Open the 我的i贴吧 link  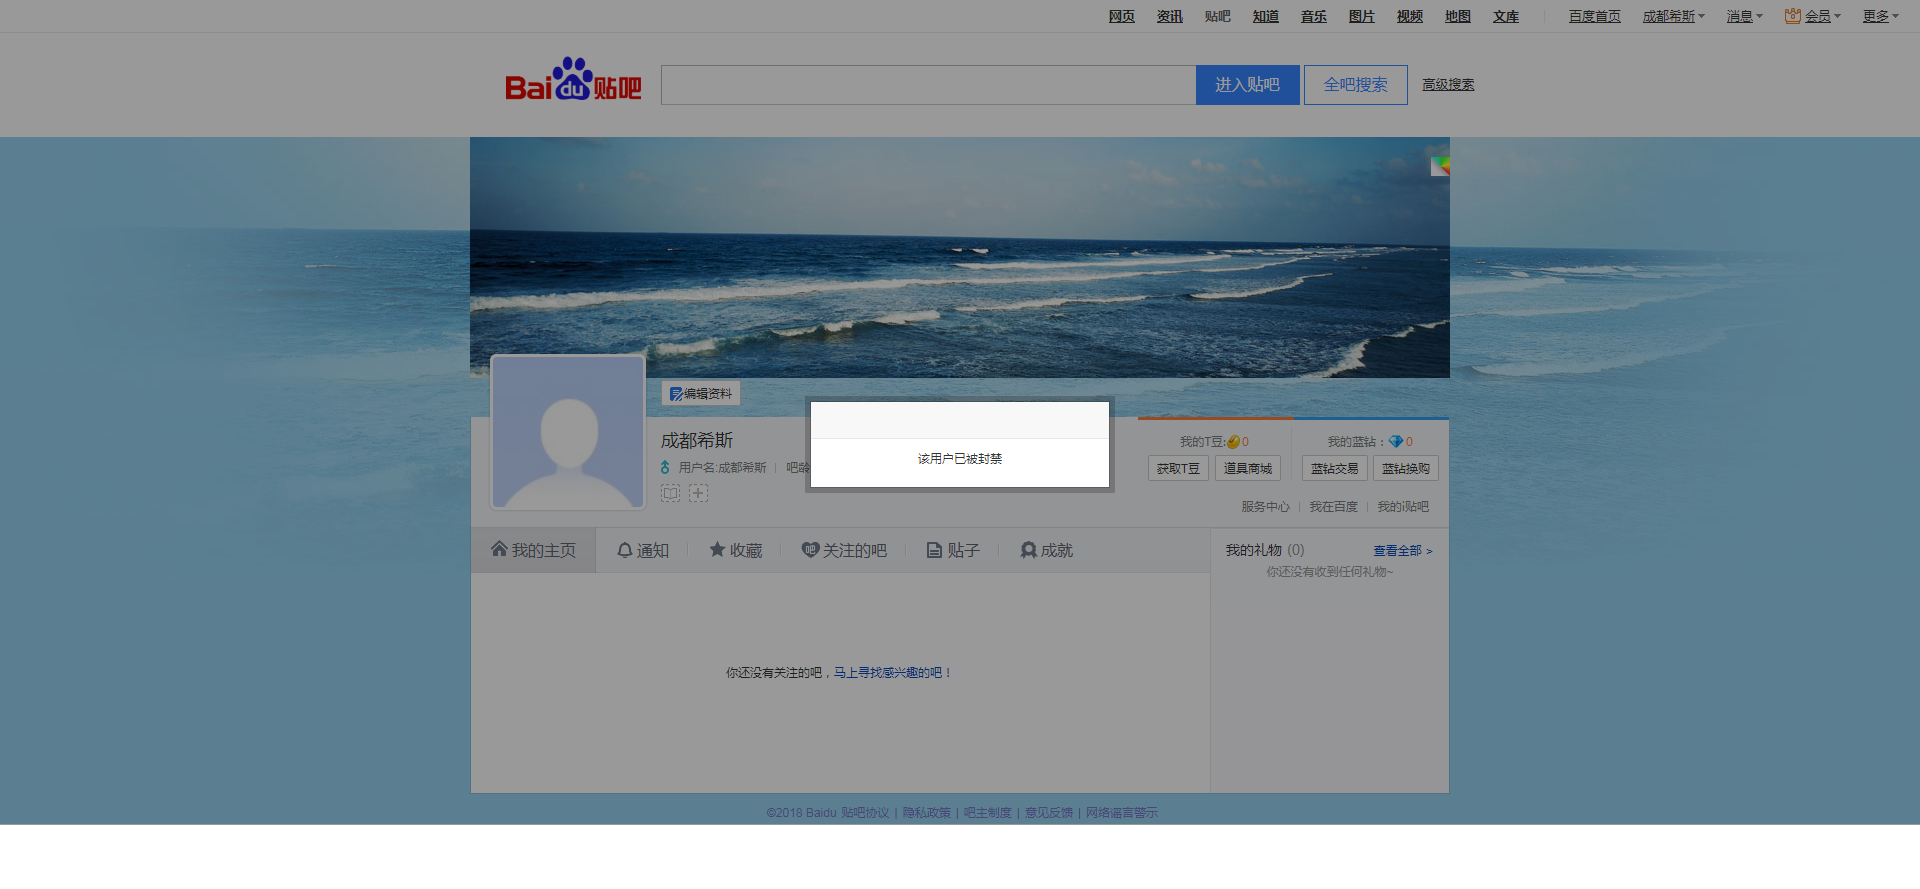pos(1403,507)
